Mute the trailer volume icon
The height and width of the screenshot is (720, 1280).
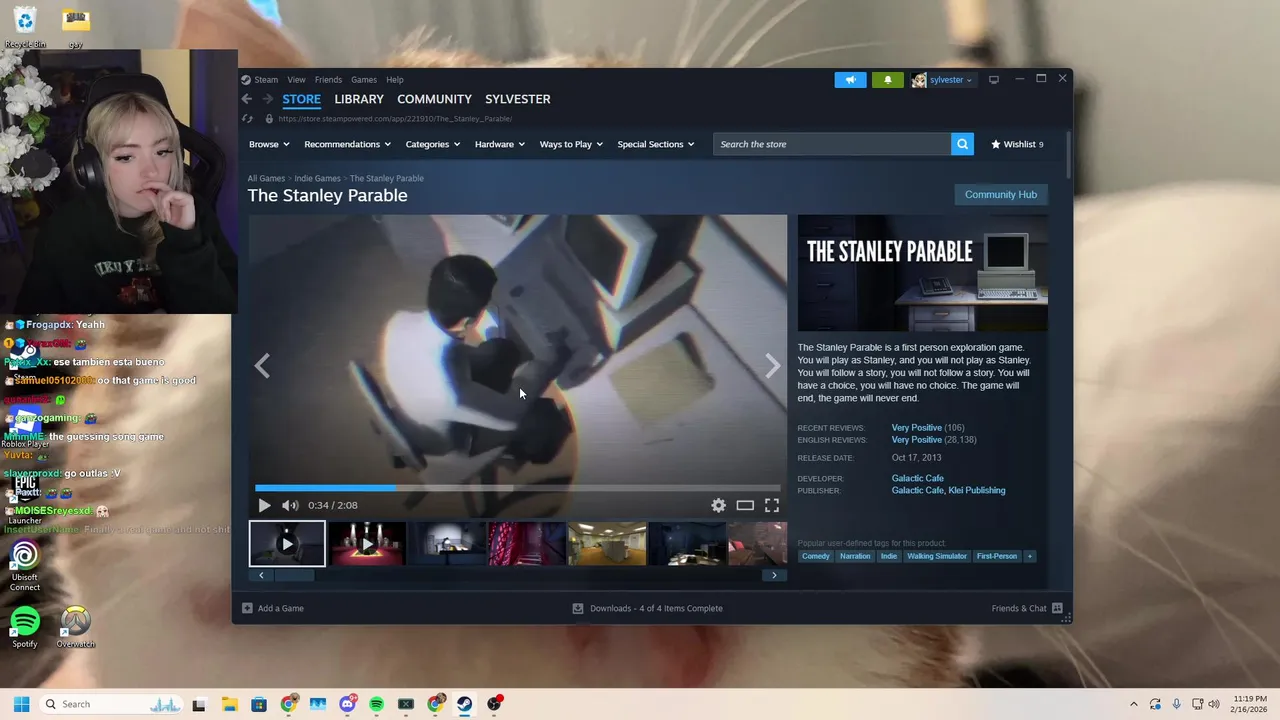pyautogui.click(x=290, y=505)
